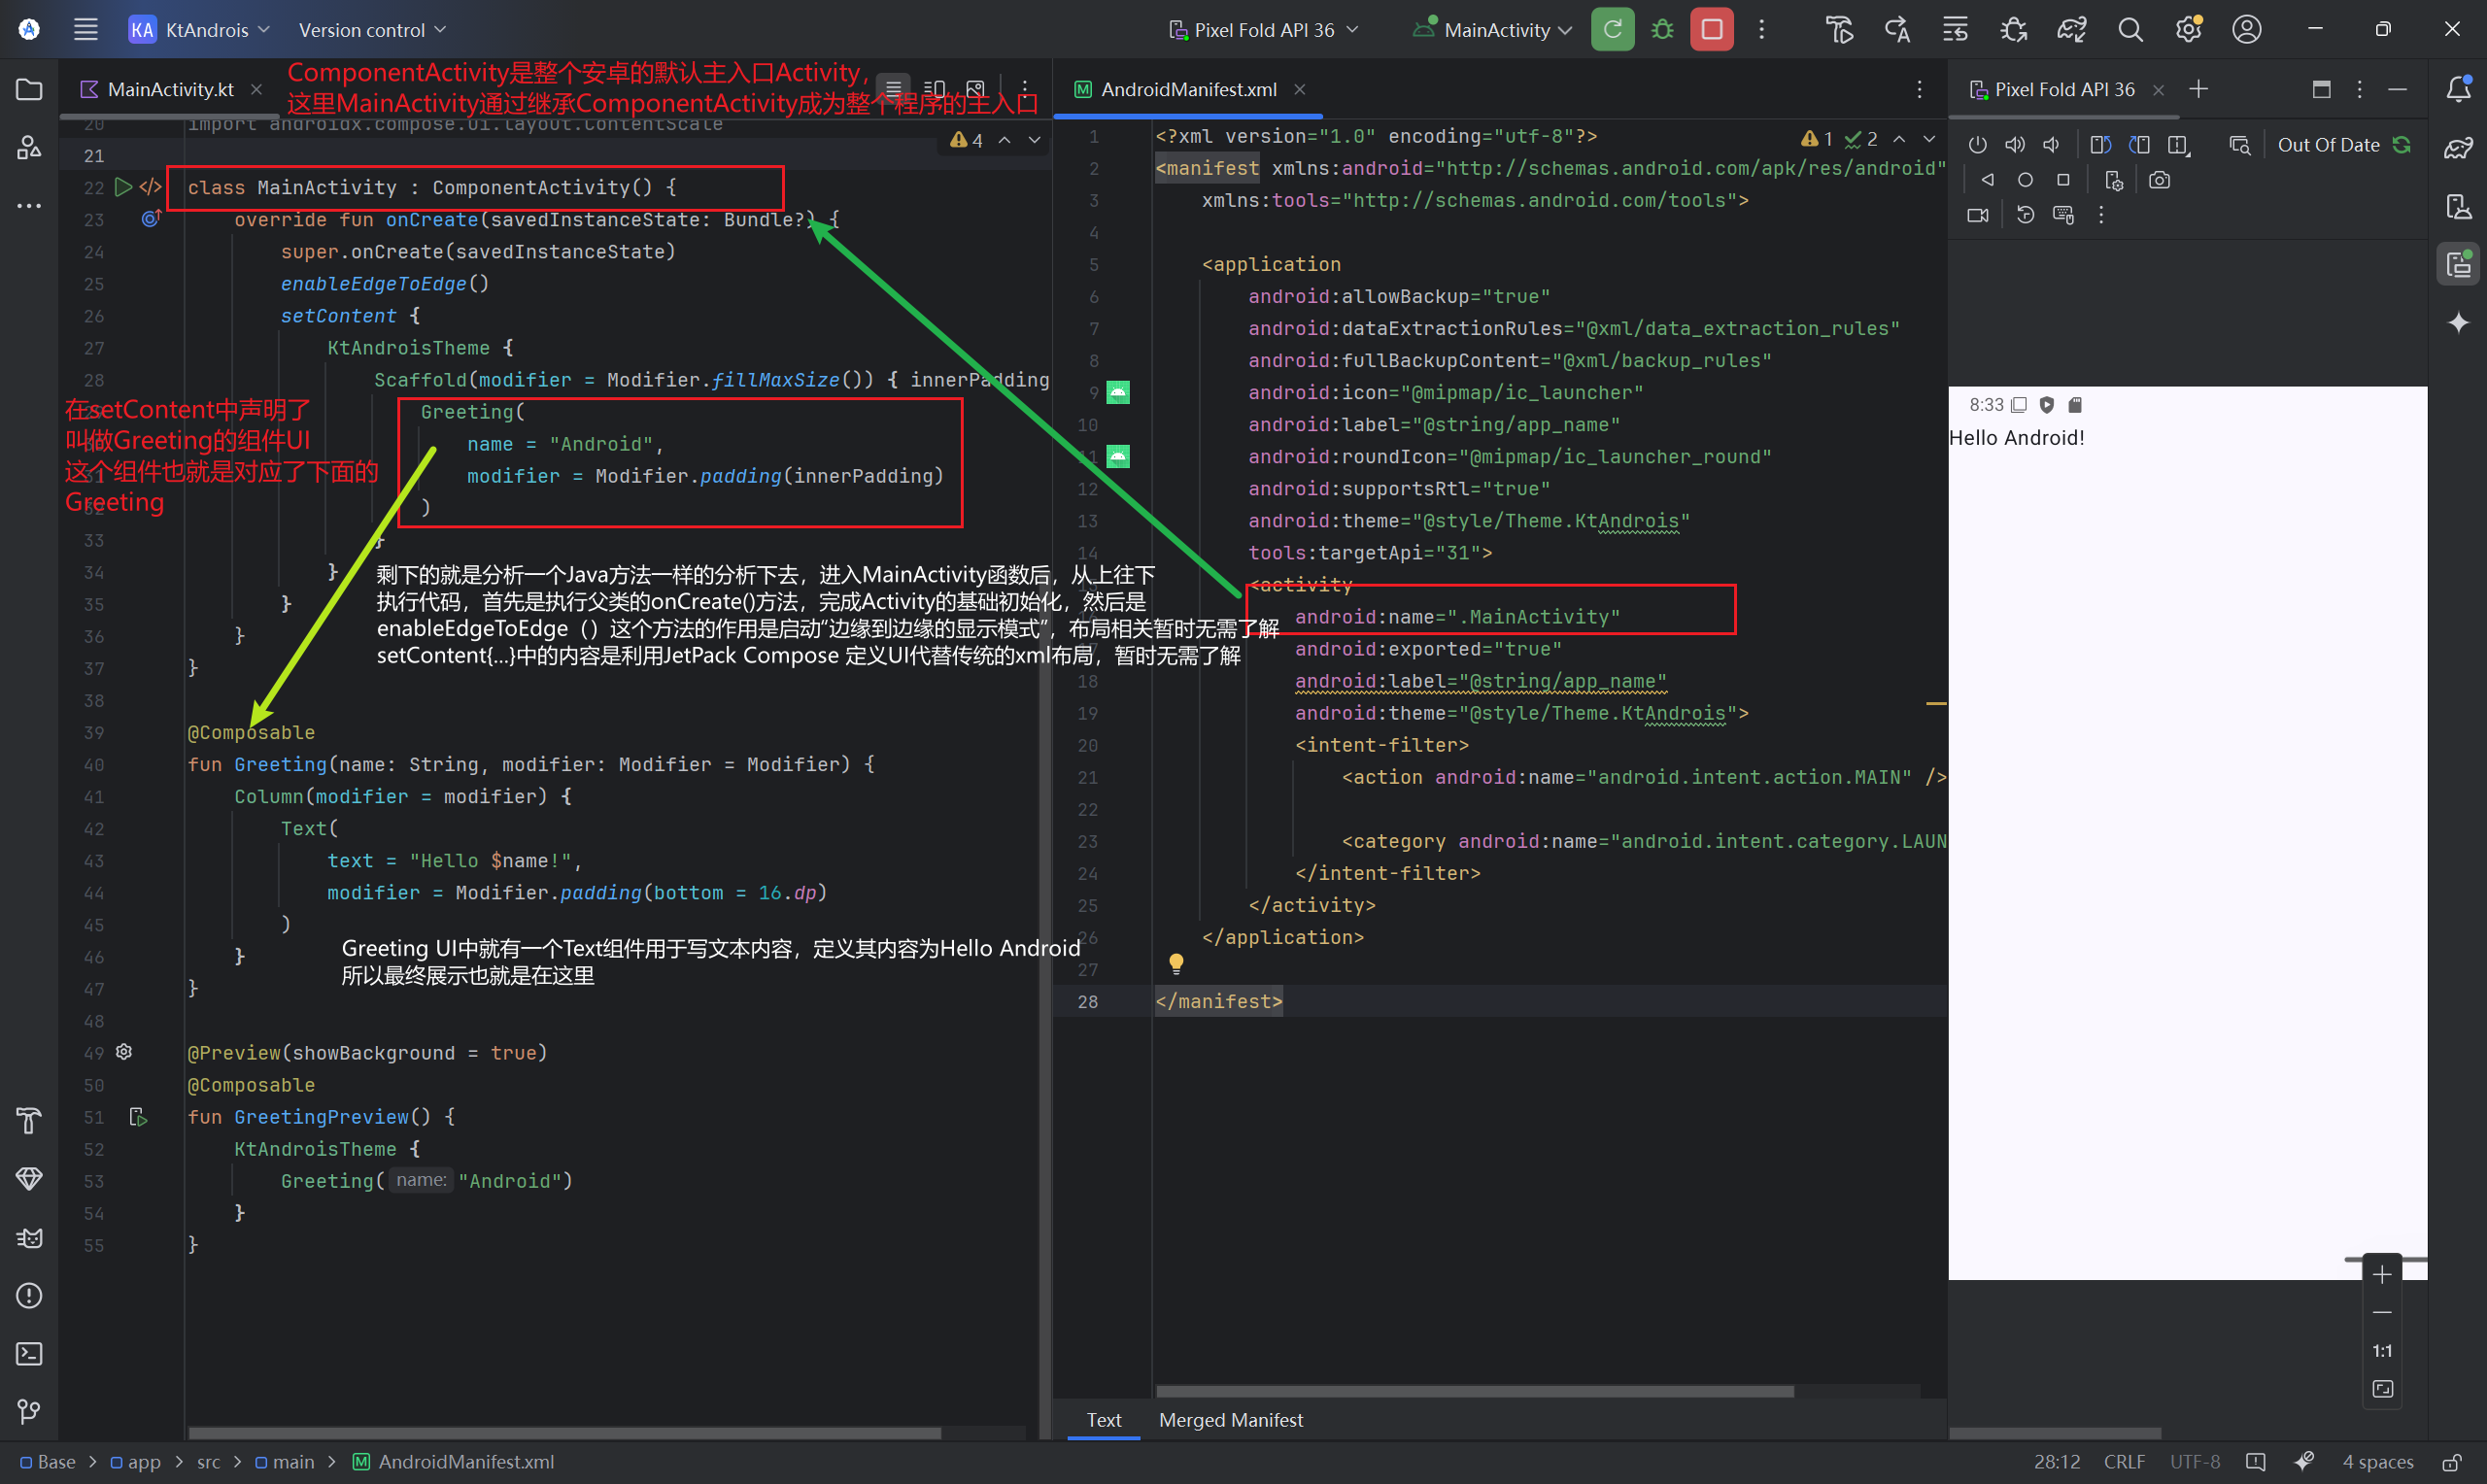The image size is (2487, 1484).
Task: Click the build hammer-run icon in top toolbar
Action: (1839, 30)
